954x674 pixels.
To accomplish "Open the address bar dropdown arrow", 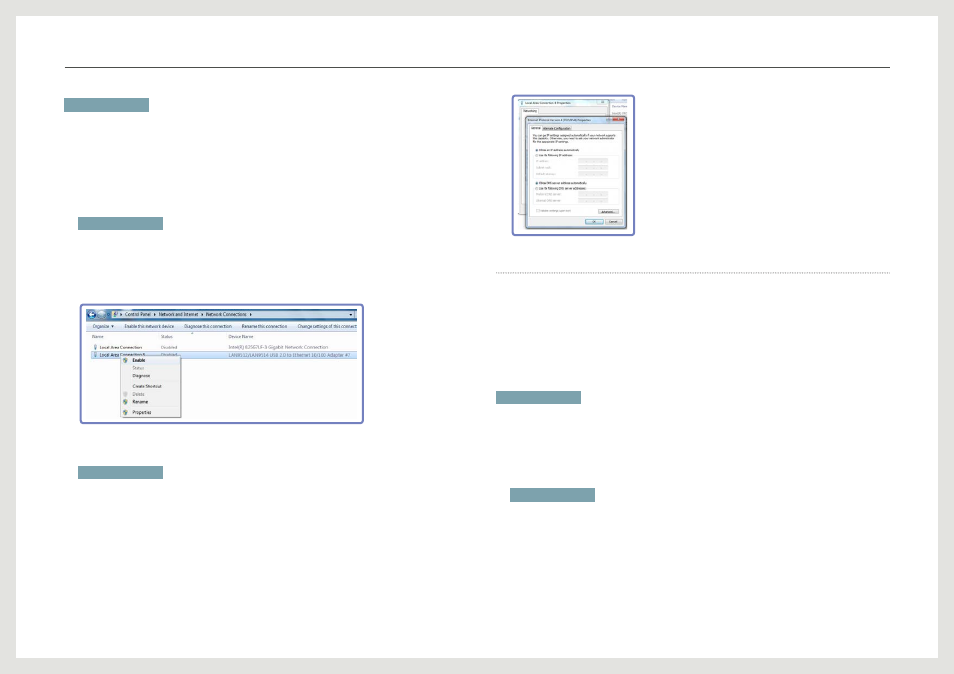I will pos(351,314).
